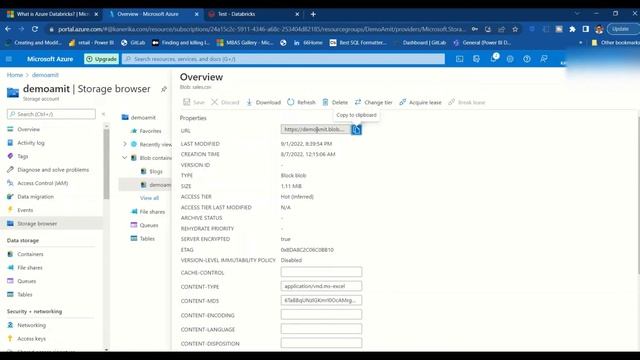Go to demoamit breadcrumb link

click(x=45, y=75)
